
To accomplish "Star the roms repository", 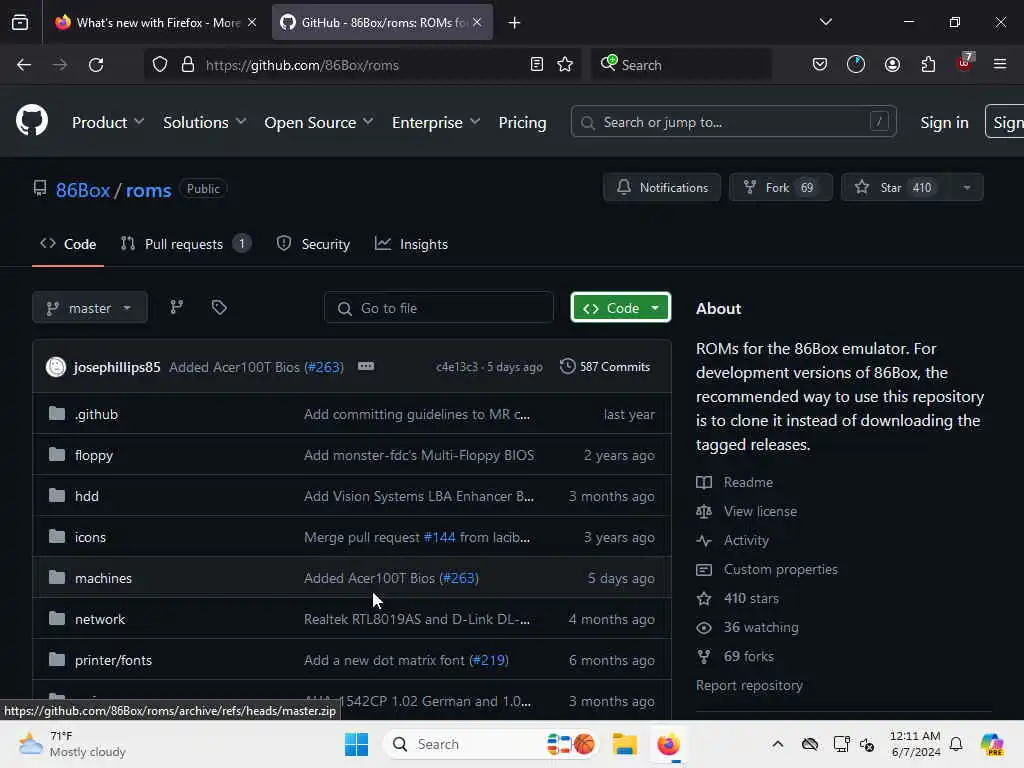I will click(x=896, y=187).
